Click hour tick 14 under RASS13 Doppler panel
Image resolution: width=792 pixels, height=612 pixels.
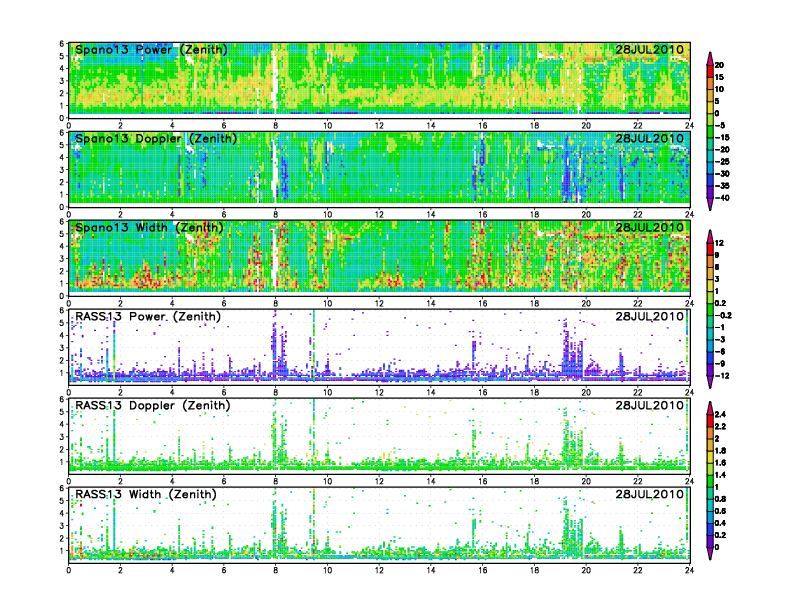pos(431,481)
